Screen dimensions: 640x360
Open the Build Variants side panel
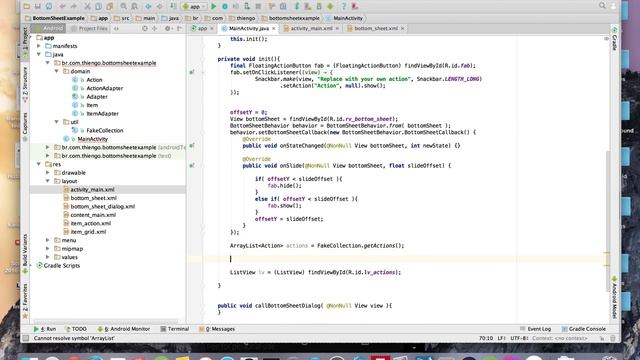[25, 253]
